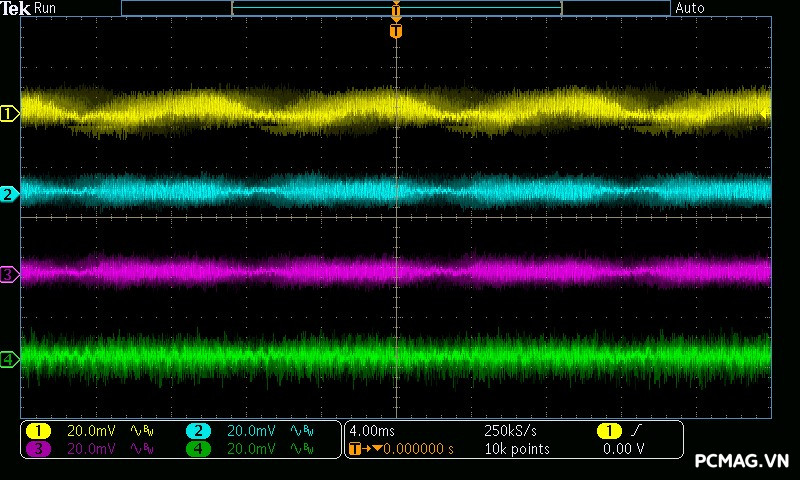Screen dimensions: 800x480
Task: Click the Run acquisition status label
Action: coord(46,8)
